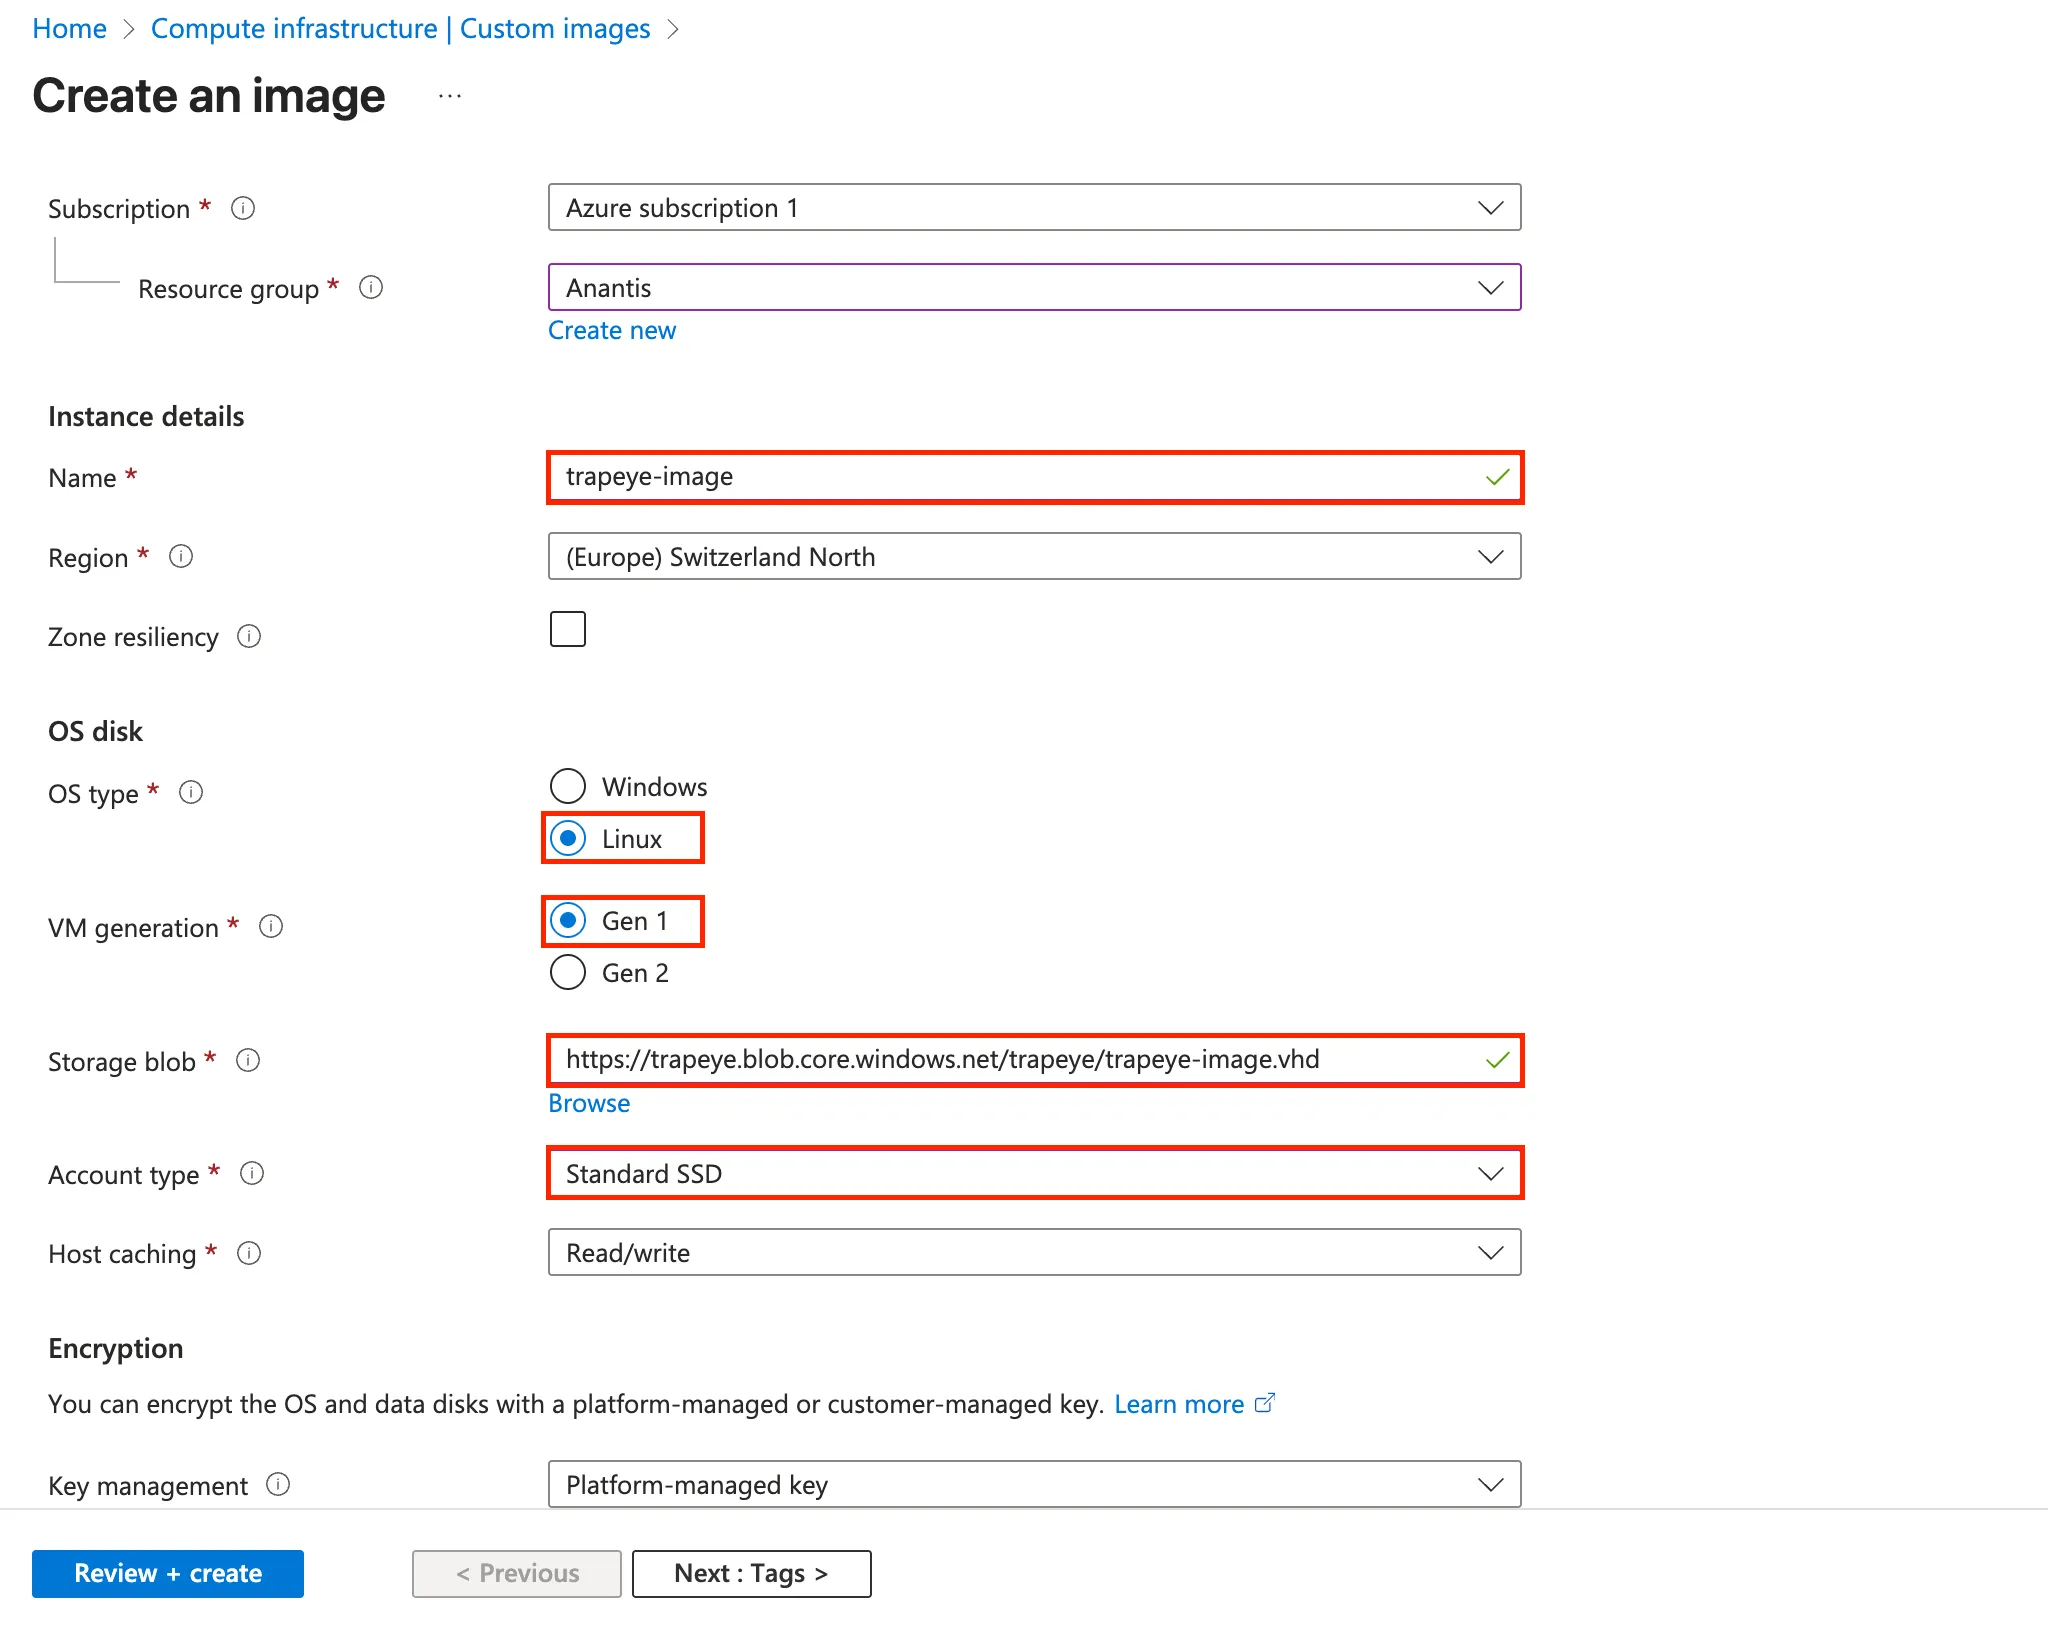
Task: Click the Host caching info icon
Action: point(248,1253)
